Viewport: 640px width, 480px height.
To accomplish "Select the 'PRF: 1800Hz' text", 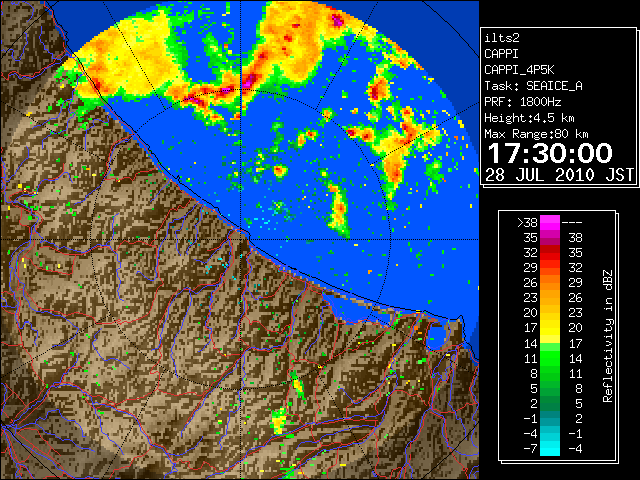I will coord(522,102).
